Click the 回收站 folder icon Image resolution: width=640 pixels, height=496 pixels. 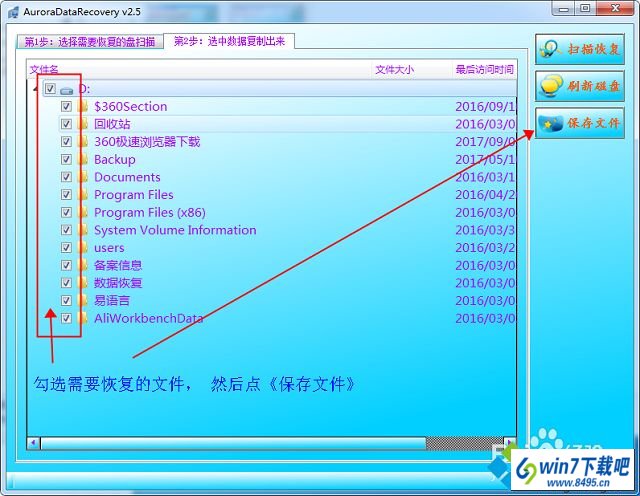[x=83, y=124]
